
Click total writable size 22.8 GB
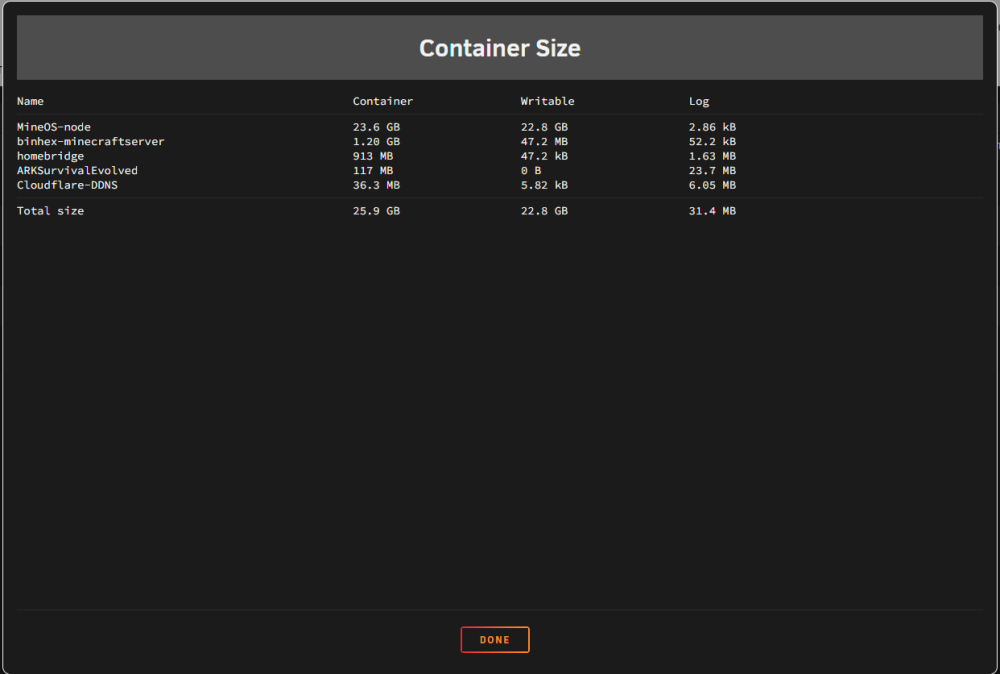pyautogui.click(x=544, y=211)
